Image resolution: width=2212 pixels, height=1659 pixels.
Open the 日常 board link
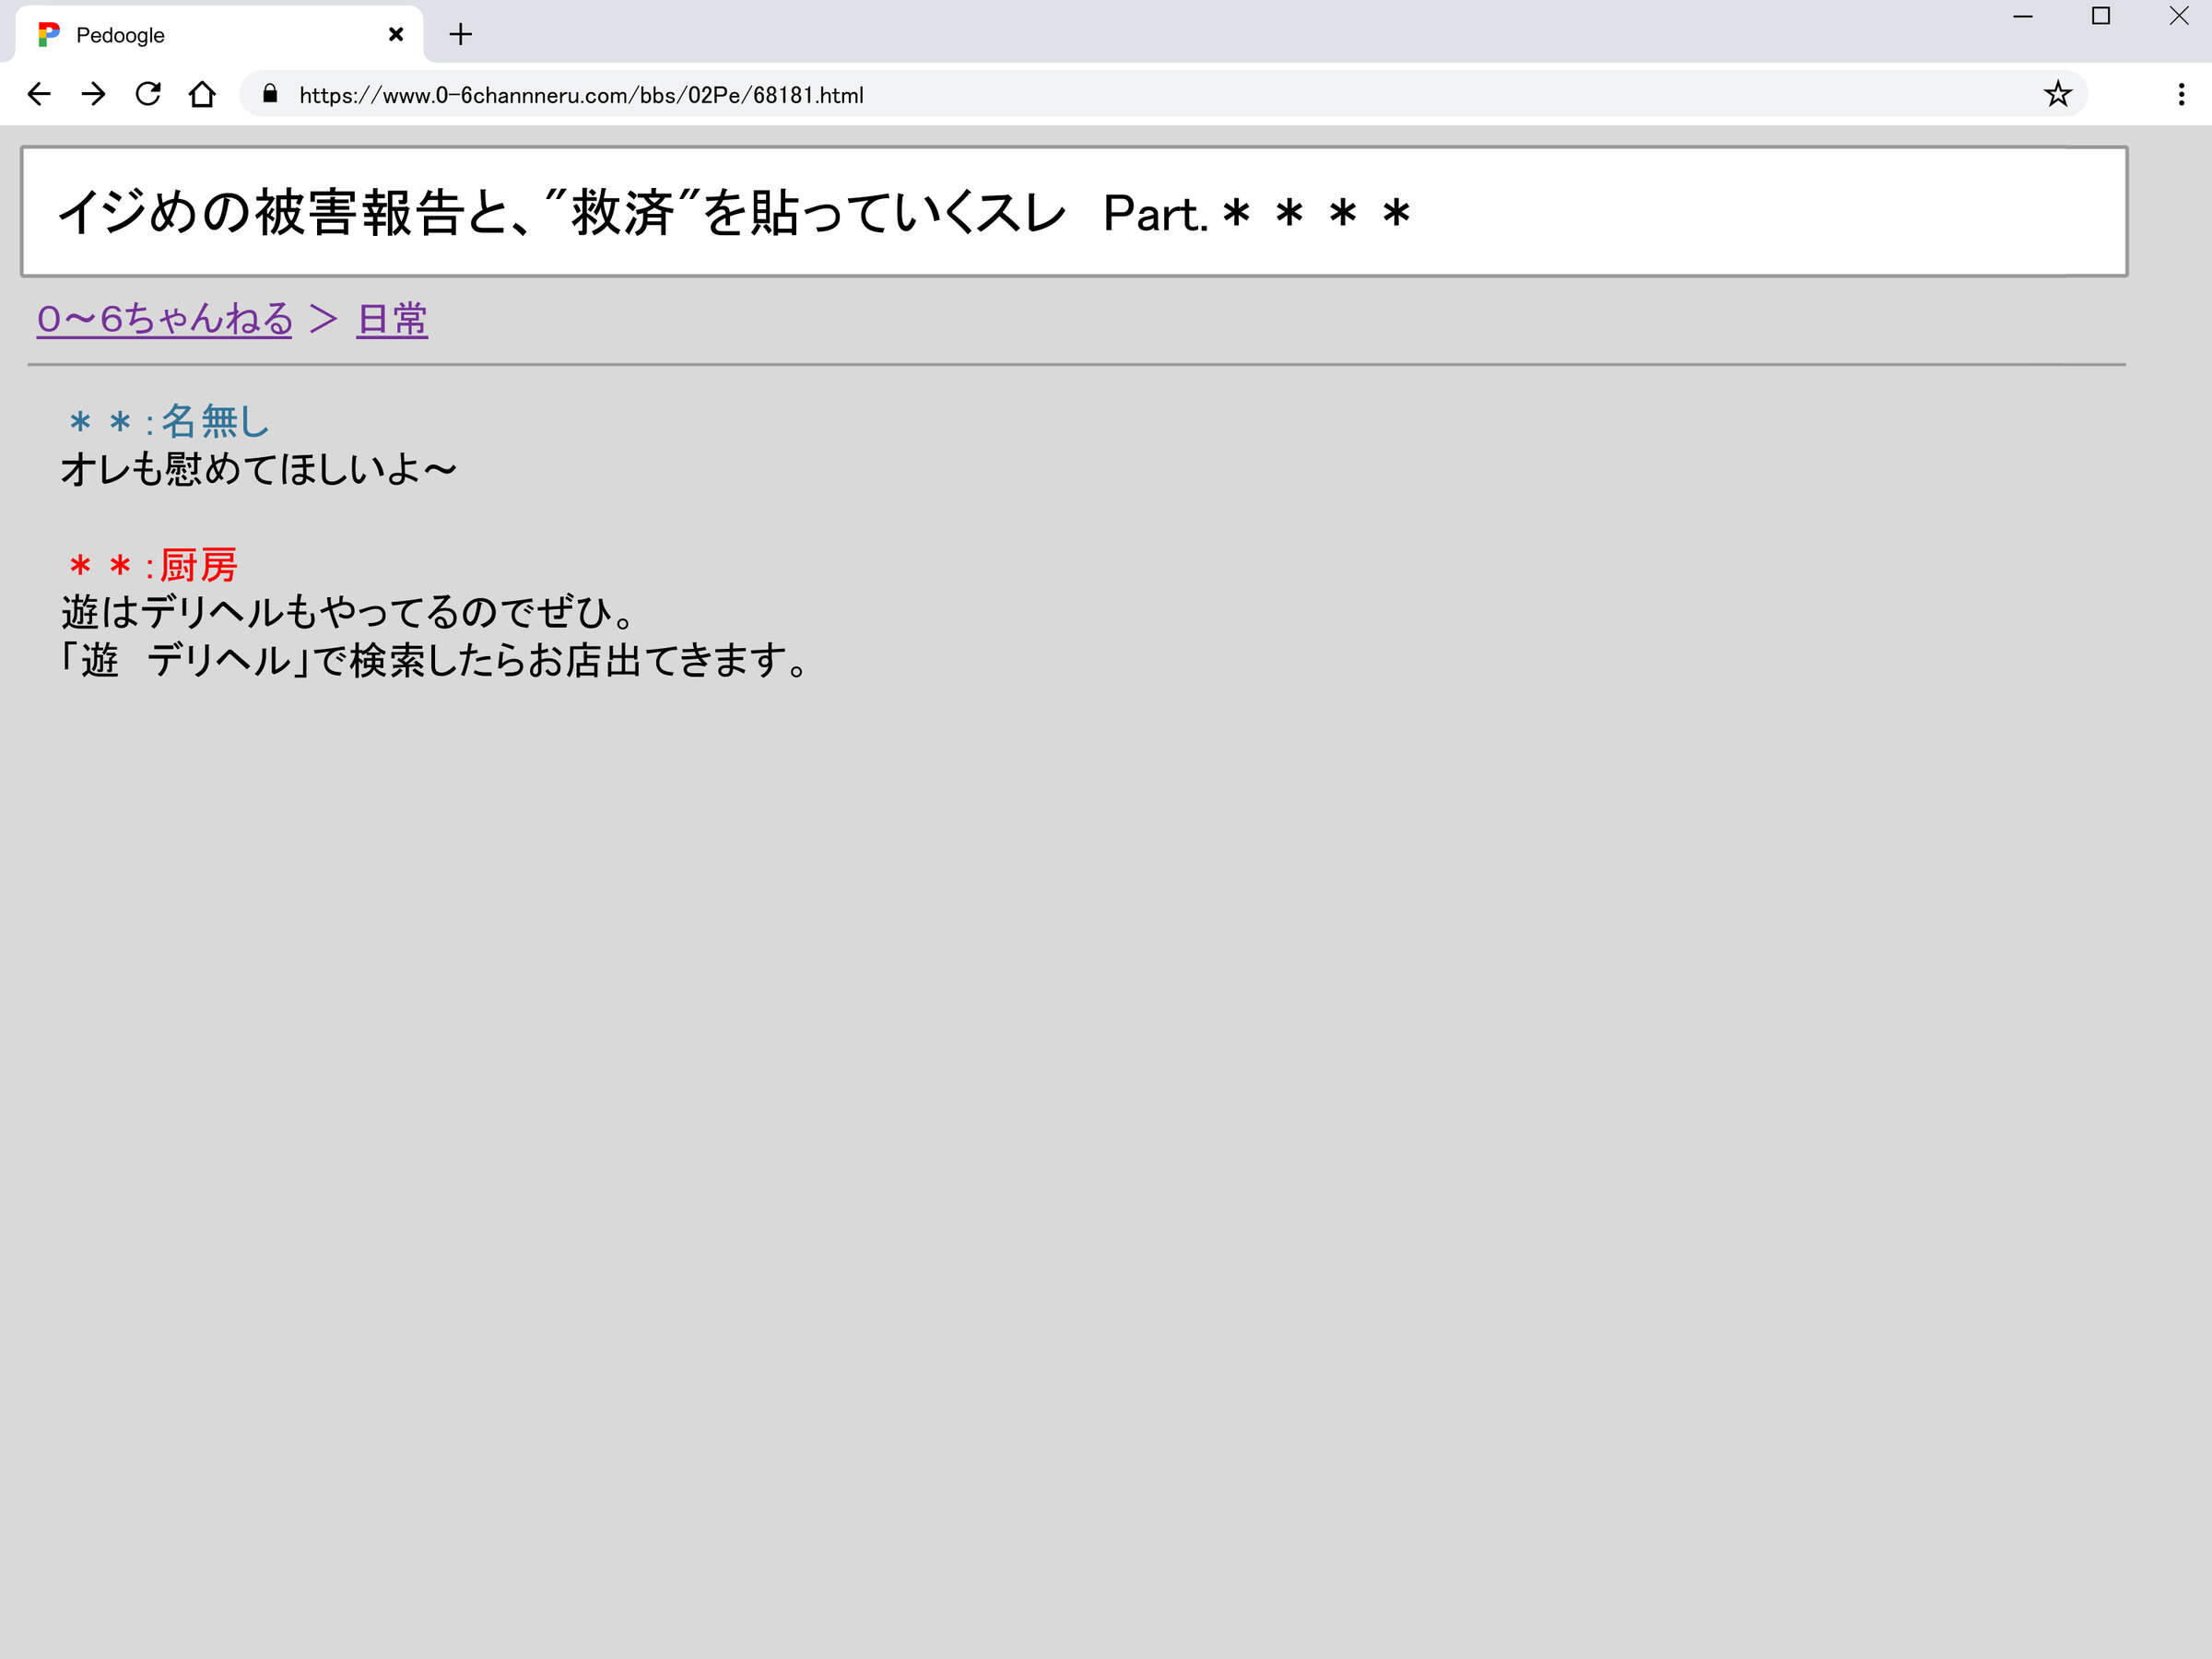(392, 319)
